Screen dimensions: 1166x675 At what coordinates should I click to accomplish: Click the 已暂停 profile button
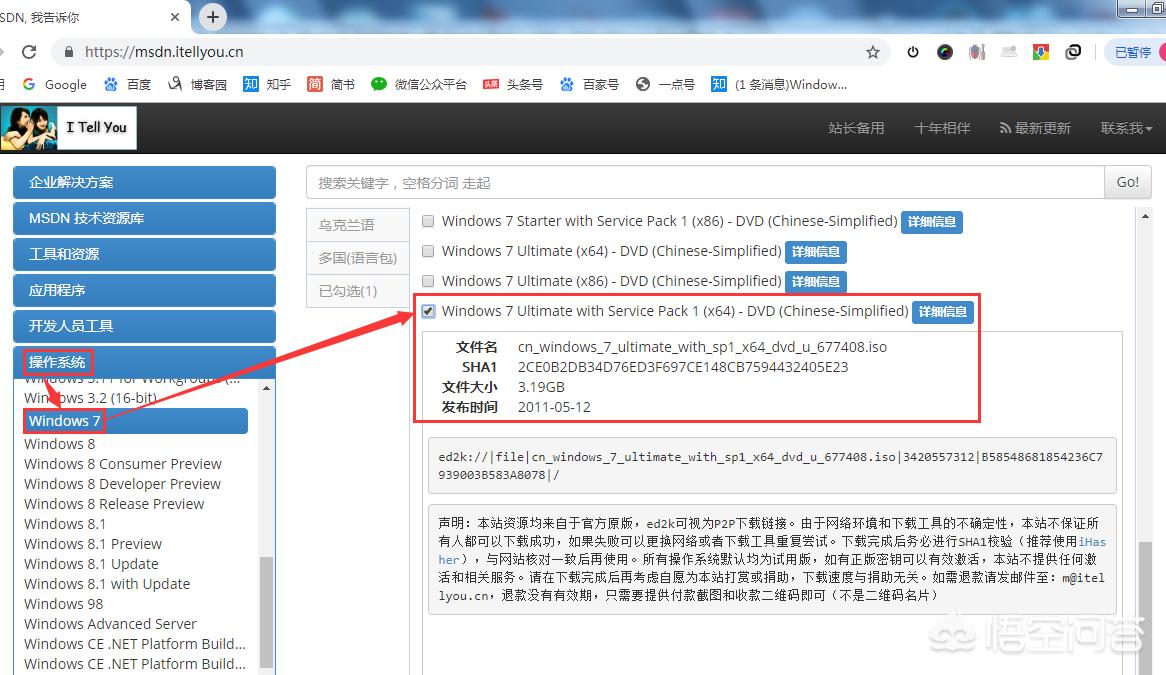pyautogui.click(x=1135, y=52)
